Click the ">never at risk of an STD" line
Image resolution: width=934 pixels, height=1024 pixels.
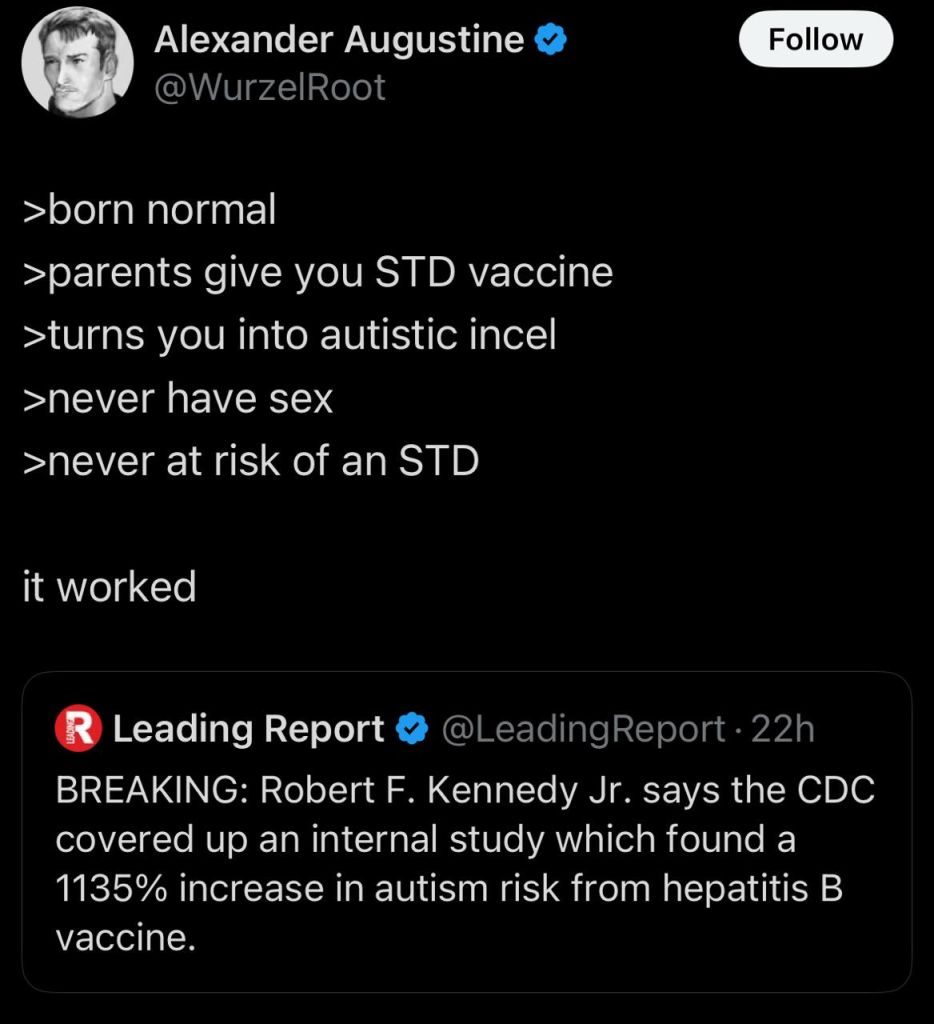pos(251,461)
